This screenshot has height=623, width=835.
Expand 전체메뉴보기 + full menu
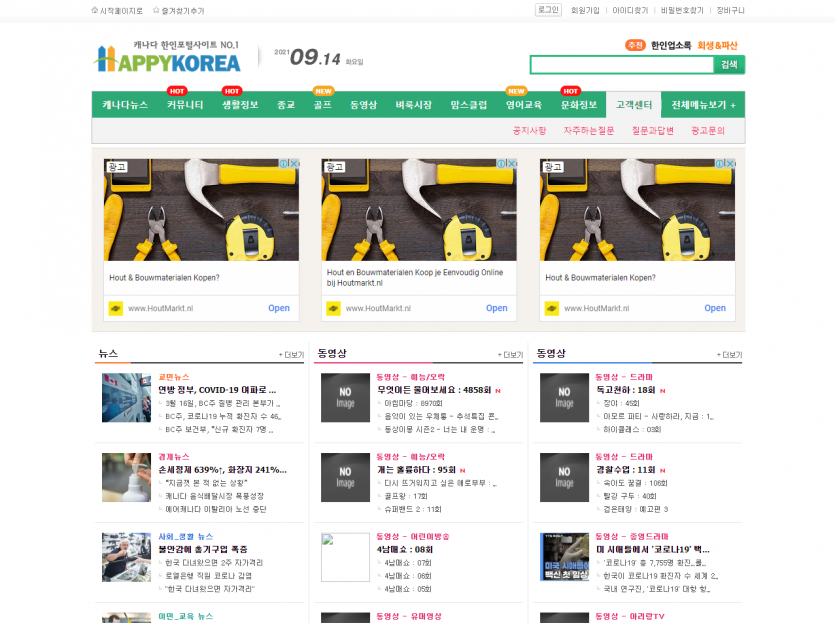pos(704,105)
